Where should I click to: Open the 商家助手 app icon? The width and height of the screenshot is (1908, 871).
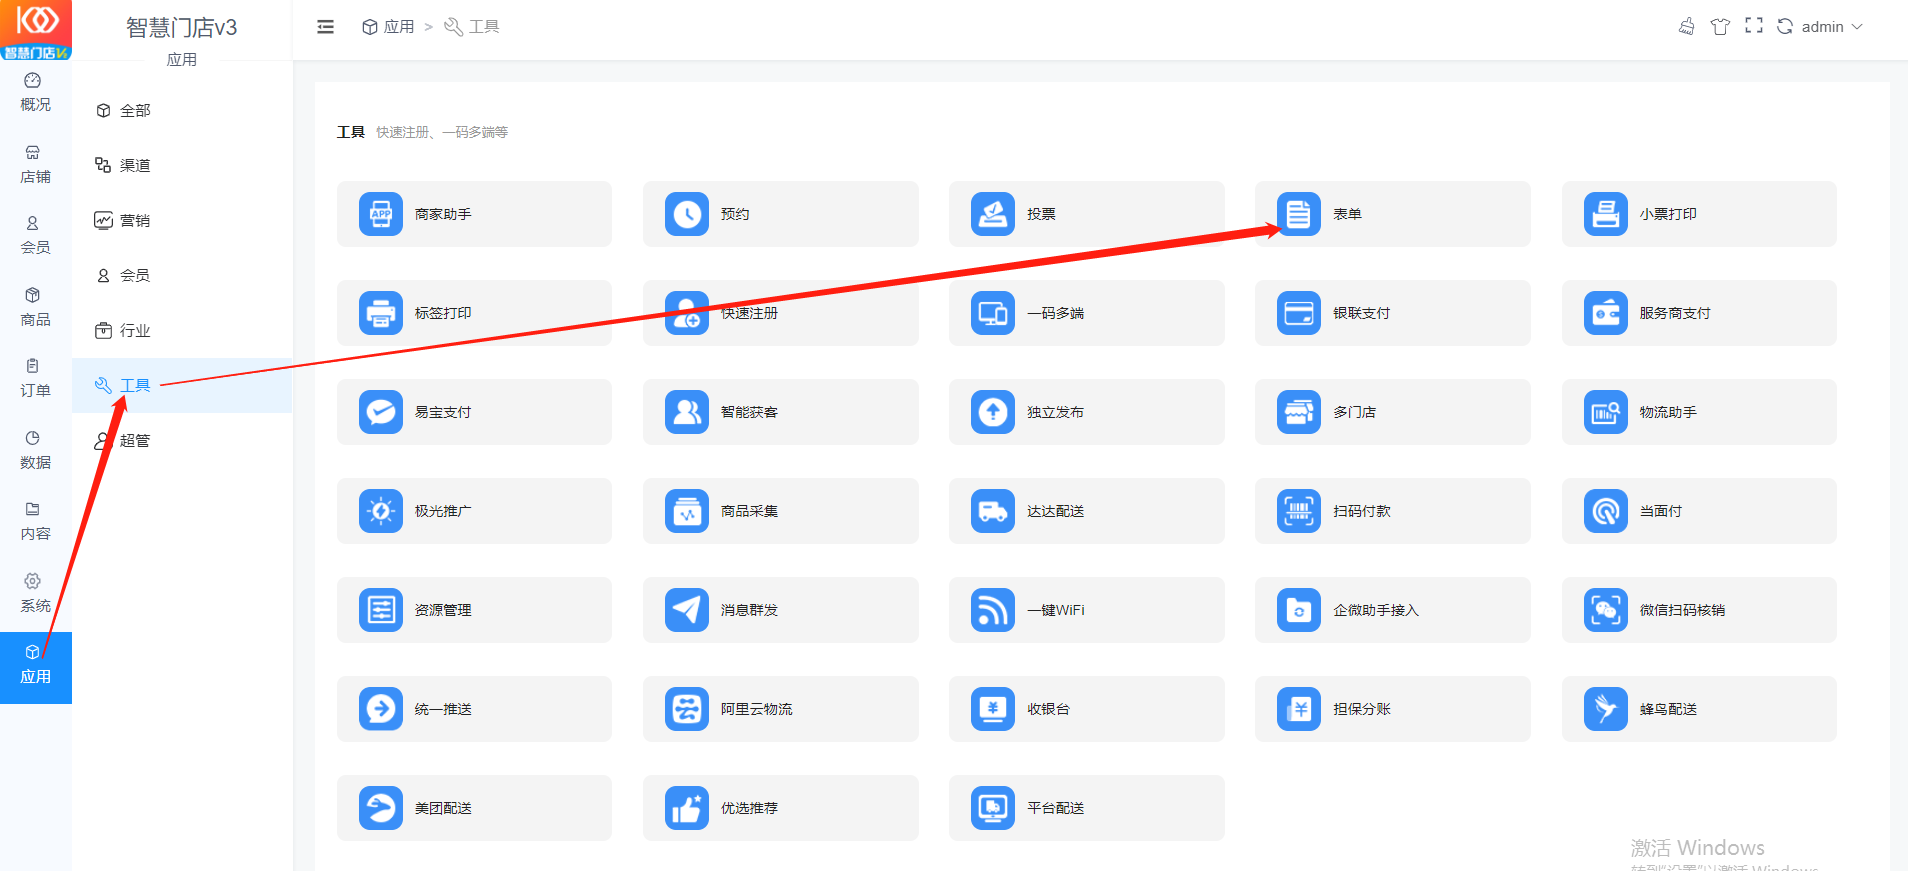click(380, 214)
